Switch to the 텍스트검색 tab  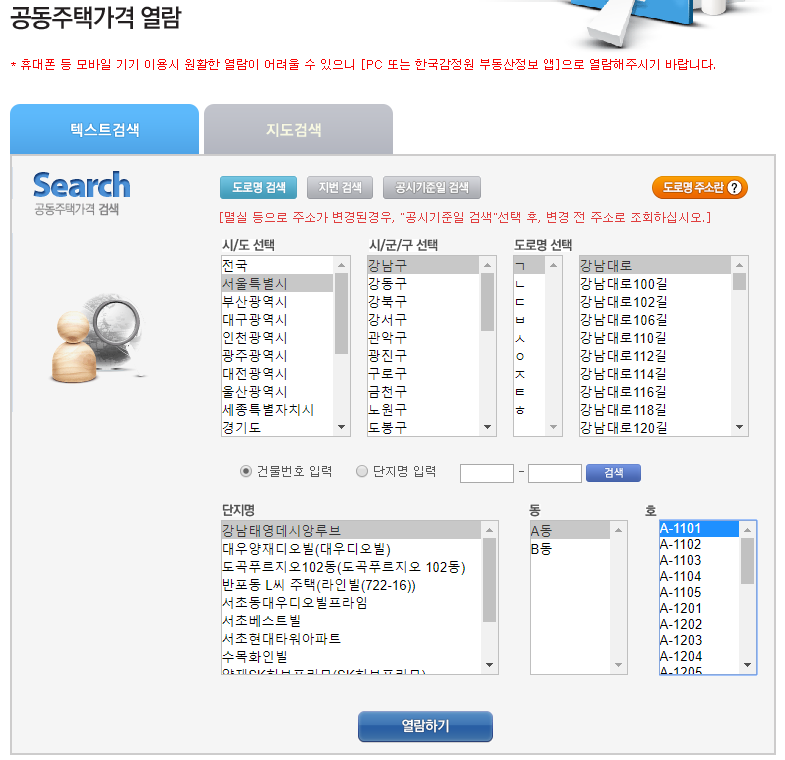point(104,129)
